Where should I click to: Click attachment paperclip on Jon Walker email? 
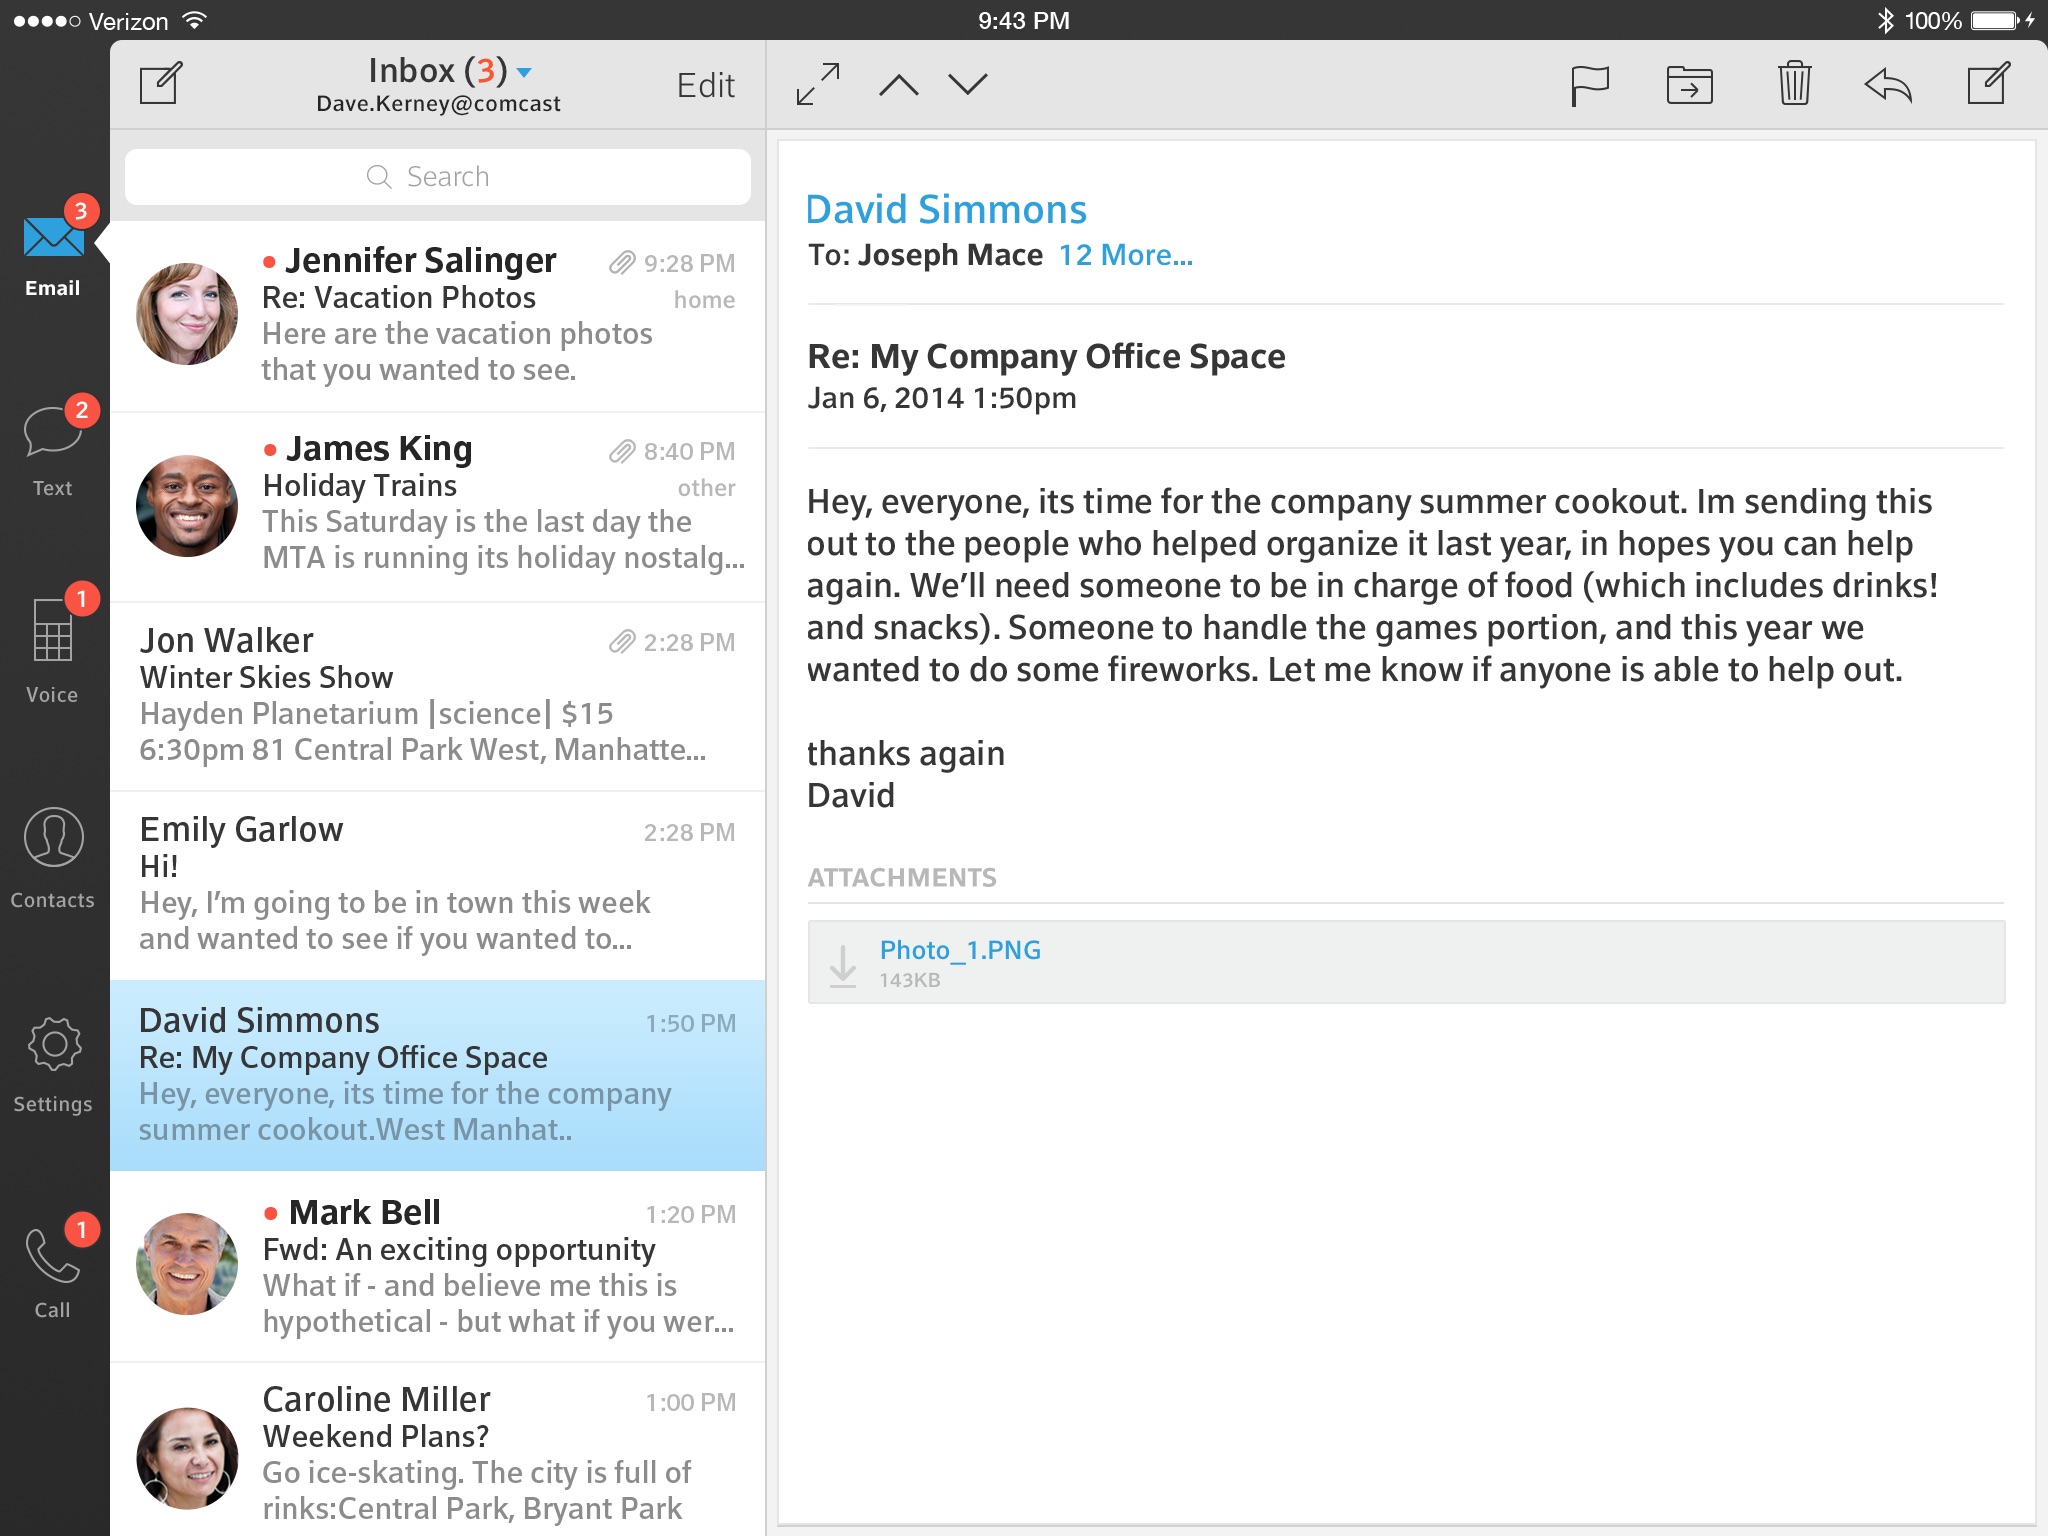622,642
